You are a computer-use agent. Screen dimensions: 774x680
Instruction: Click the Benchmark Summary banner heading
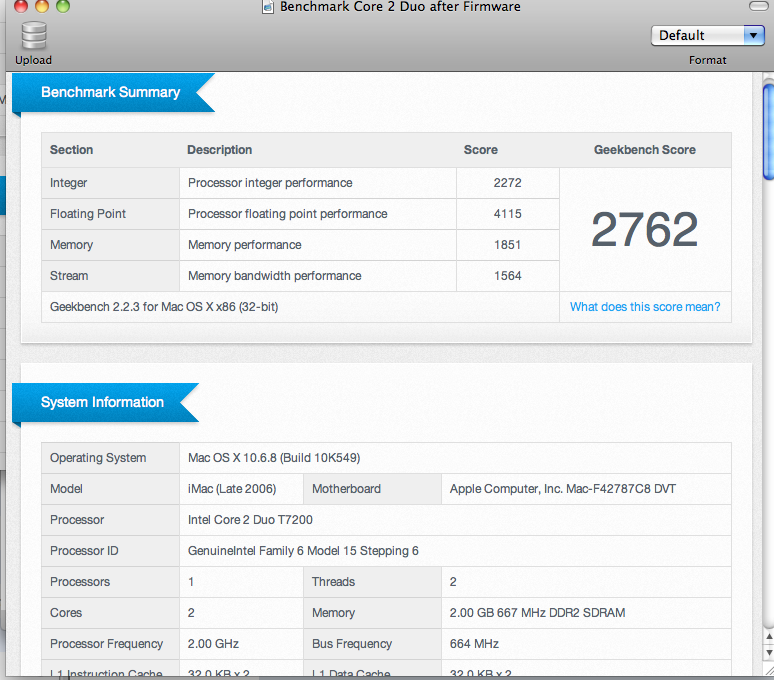(x=111, y=92)
